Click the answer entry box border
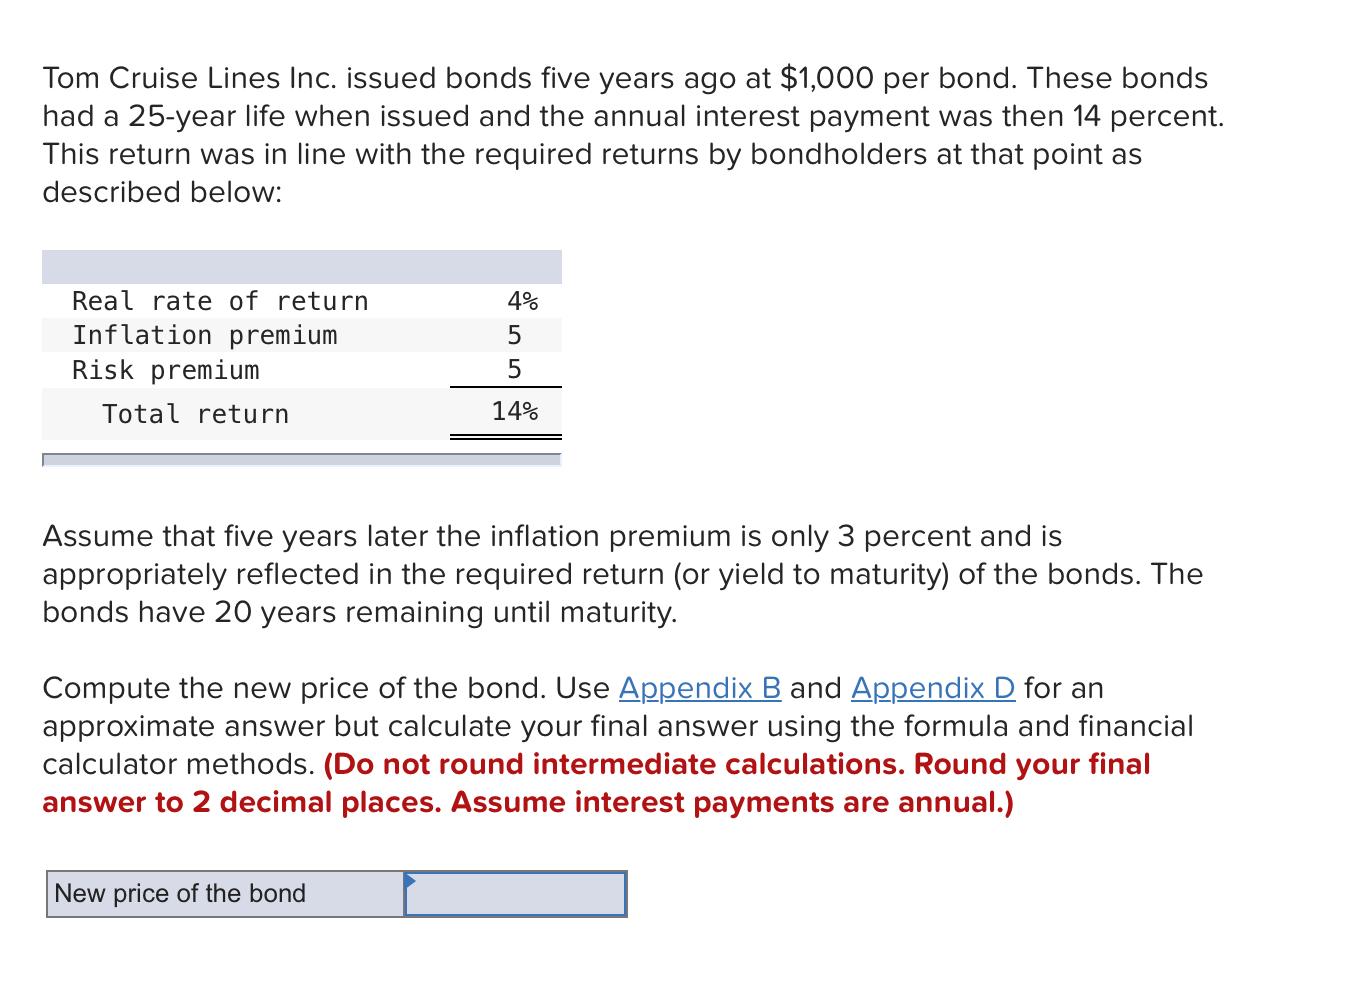1362x1001 pixels. 515,874
